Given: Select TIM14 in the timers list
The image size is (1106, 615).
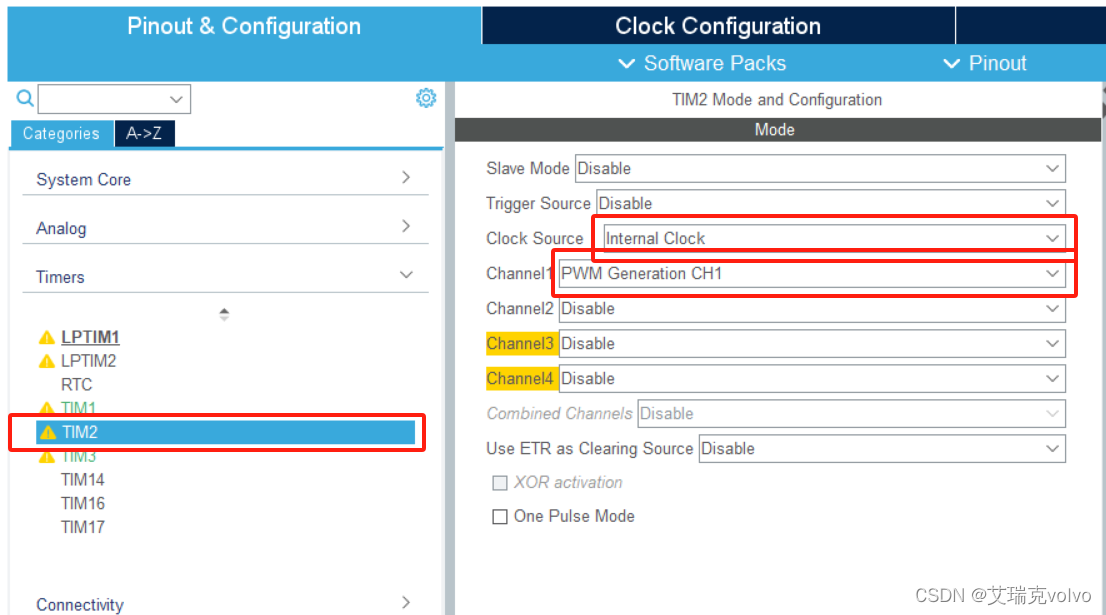Looking at the screenshot, I should tap(83, 480).
